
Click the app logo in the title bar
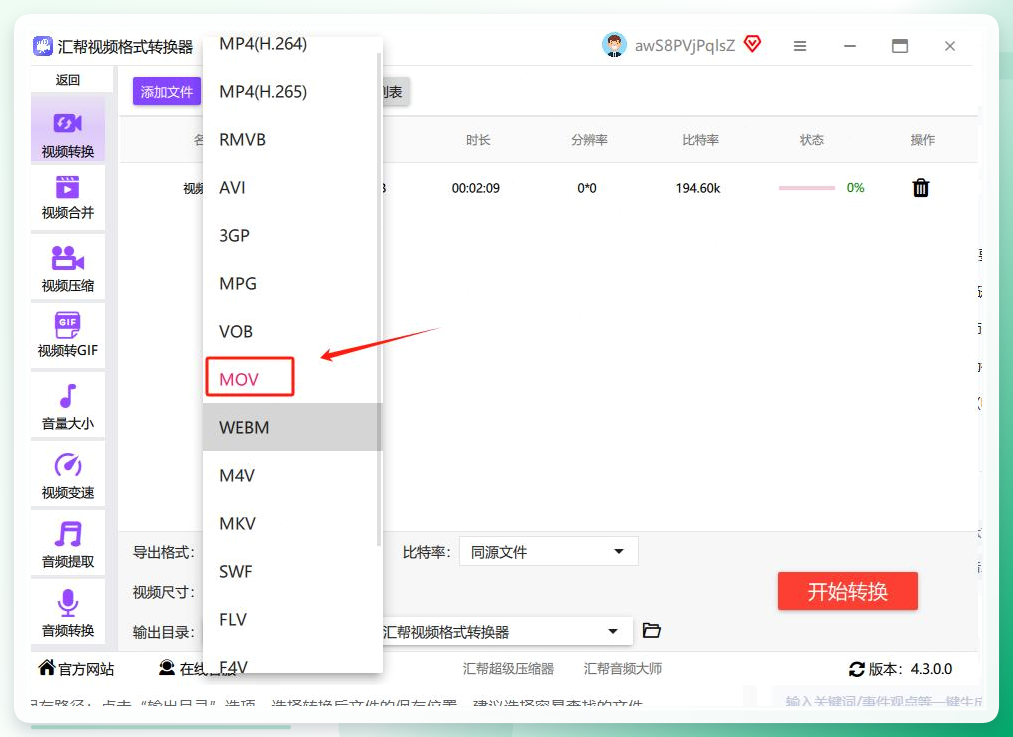[x=43, y=47]
